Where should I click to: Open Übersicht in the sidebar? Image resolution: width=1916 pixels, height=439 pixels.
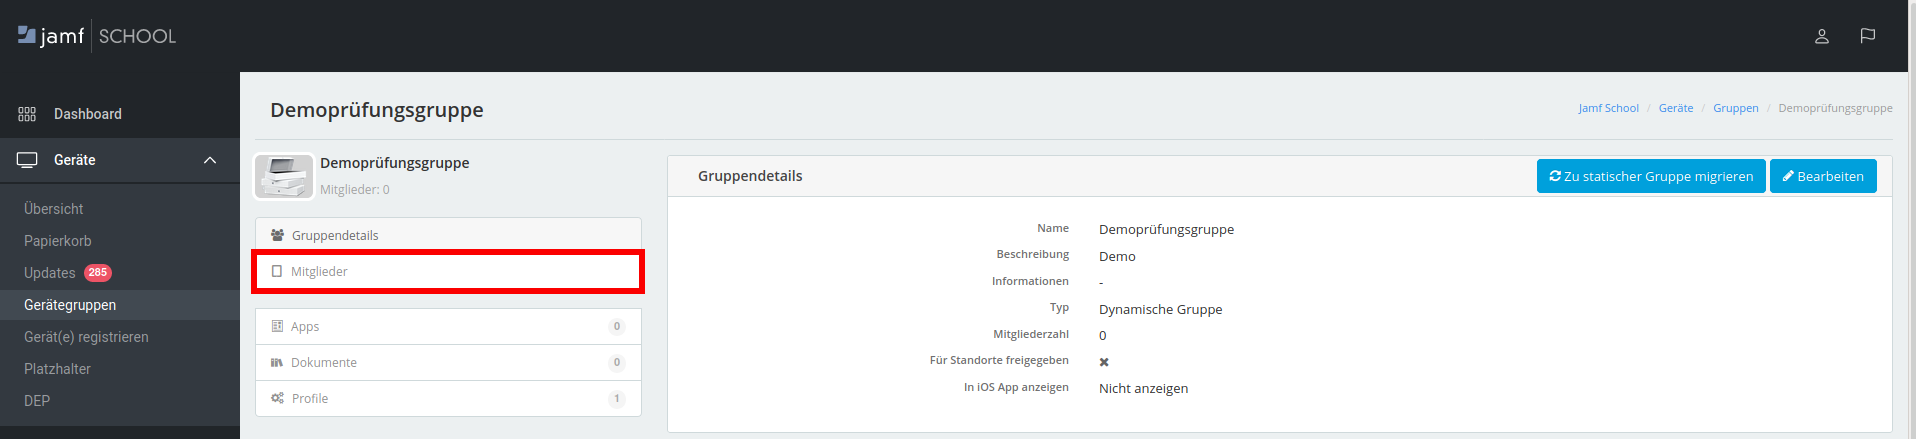(x=54, y=209)
